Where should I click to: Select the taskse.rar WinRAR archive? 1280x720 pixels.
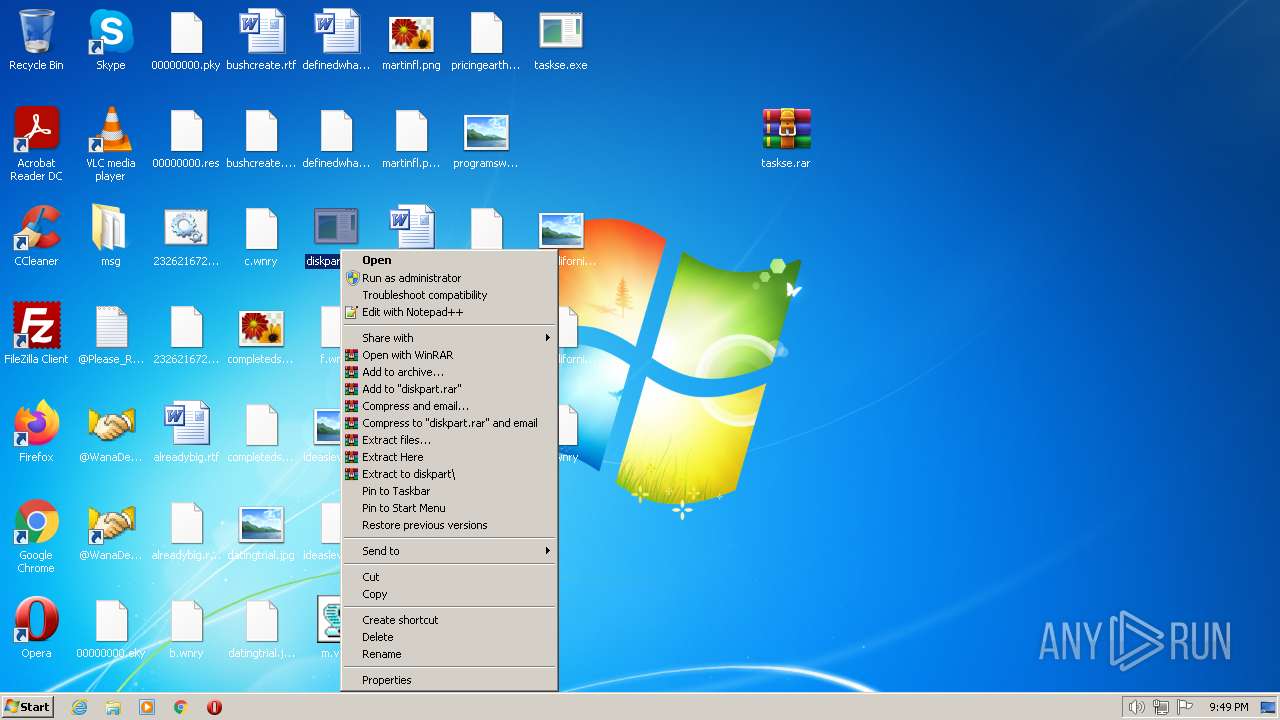[786, 138]
